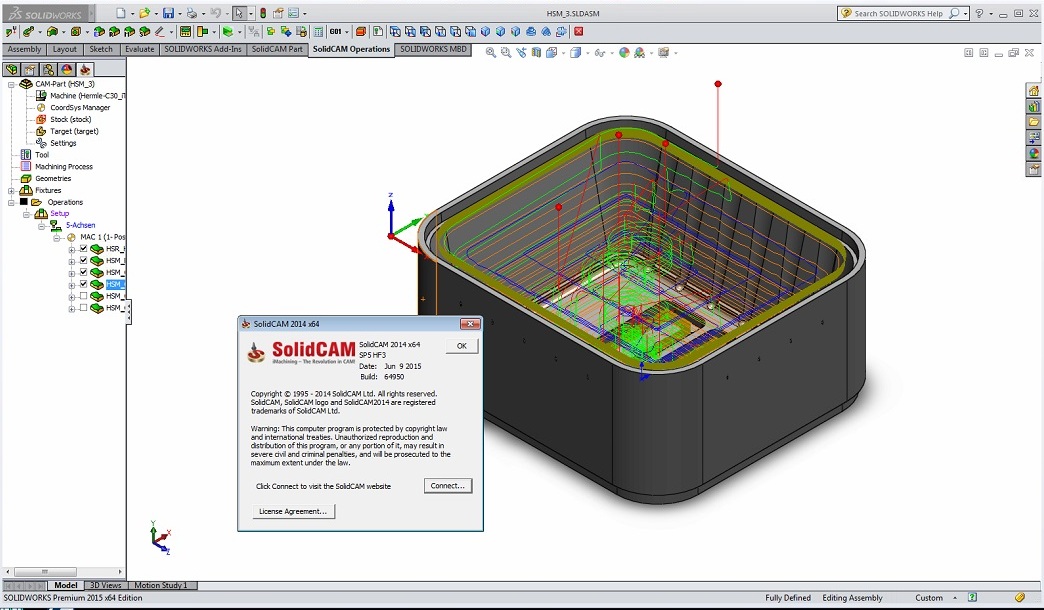Click the Custom unit system status bar entry

pyautogui.click(x=929, y=598)
